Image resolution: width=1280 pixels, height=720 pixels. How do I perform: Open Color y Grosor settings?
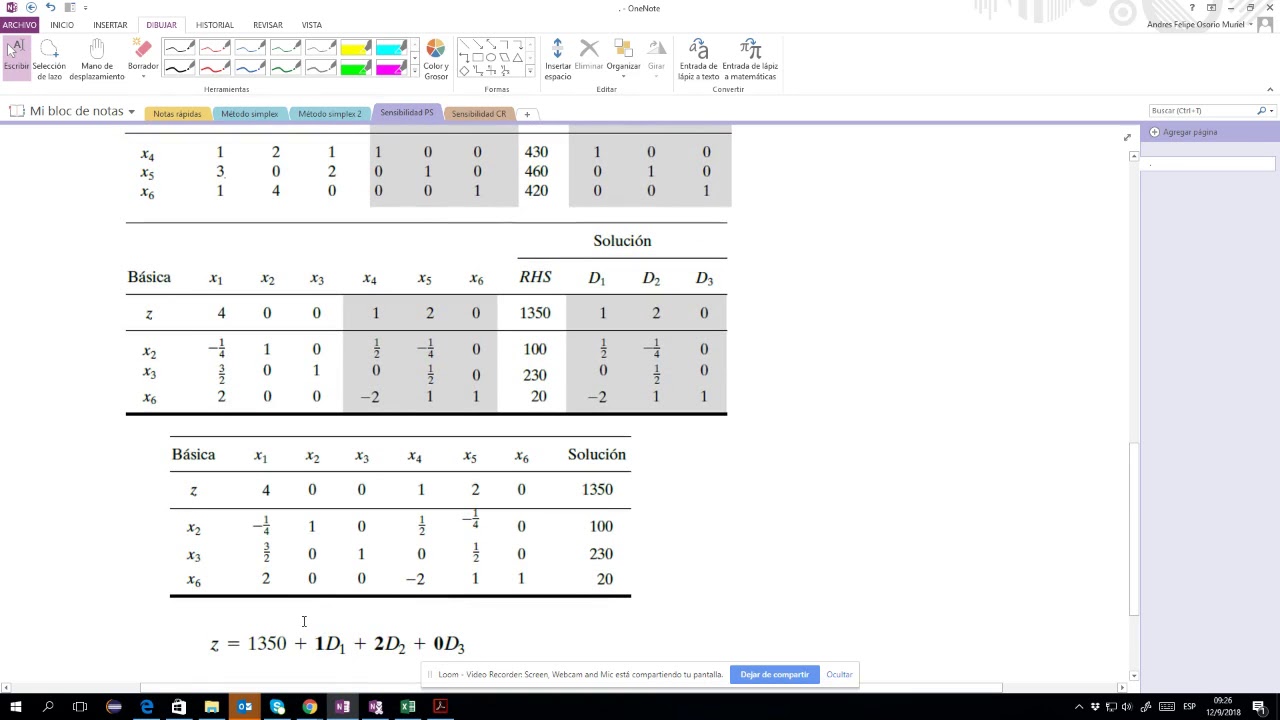click(436, 59)
